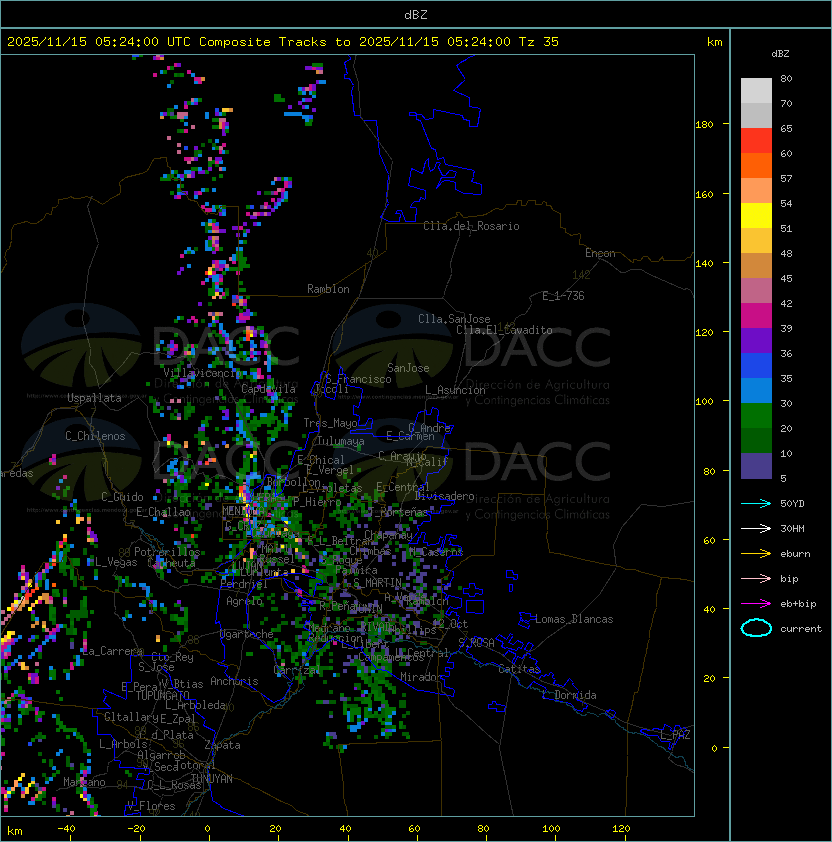
Task: Click the 'Tulumaya' map label
Action: click(x=341, y=441)
